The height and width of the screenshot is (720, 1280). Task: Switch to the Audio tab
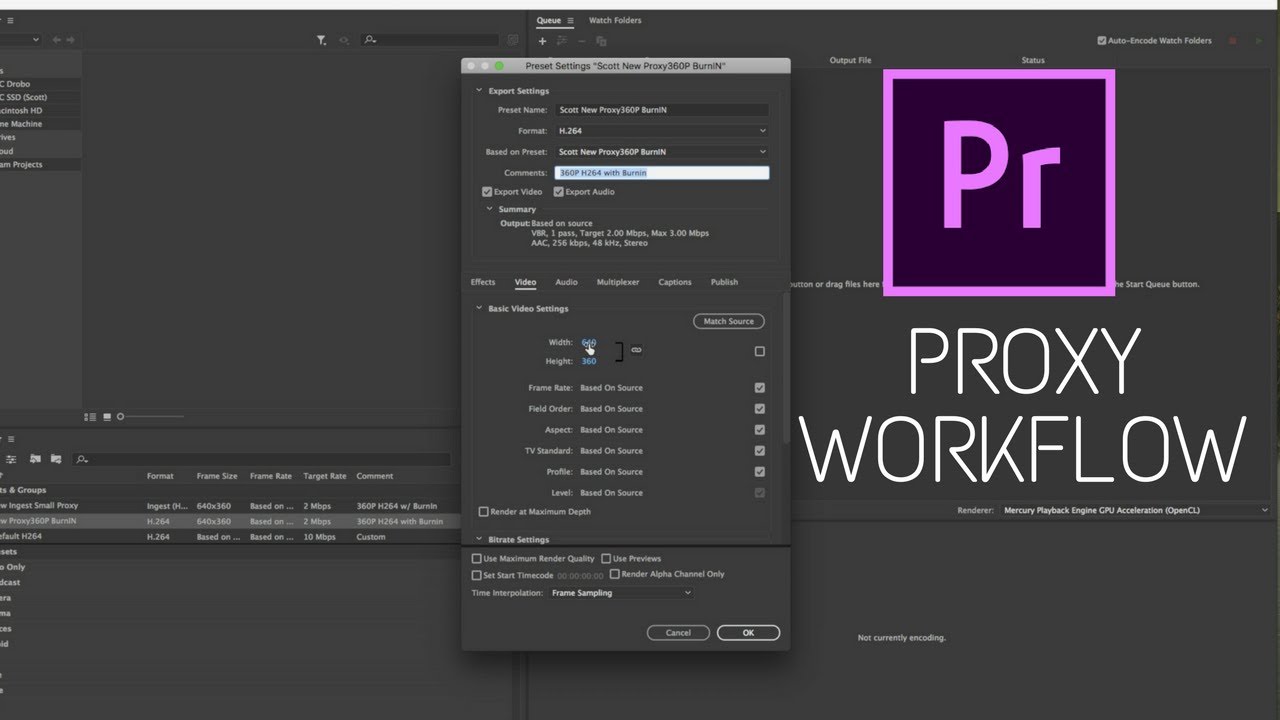point(566,282)
